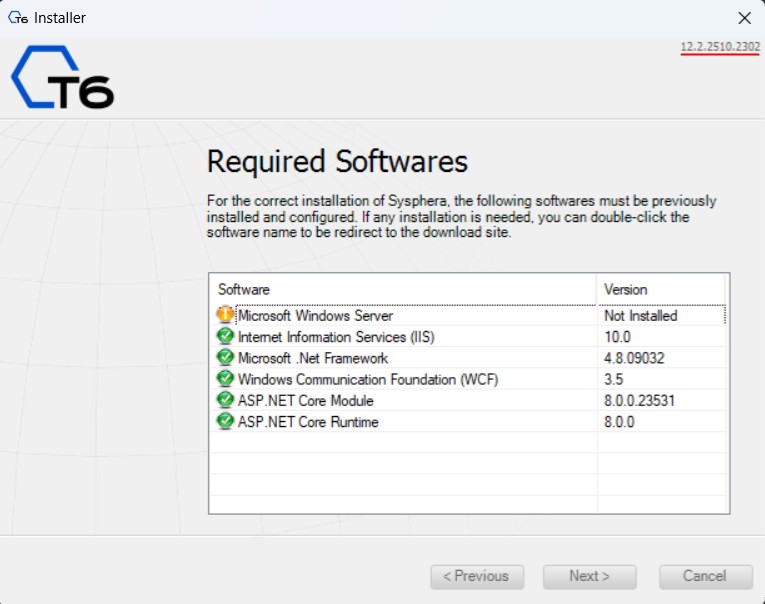
Task: Click the version value 8.0.0.23531
Action: tap(639, 401)
